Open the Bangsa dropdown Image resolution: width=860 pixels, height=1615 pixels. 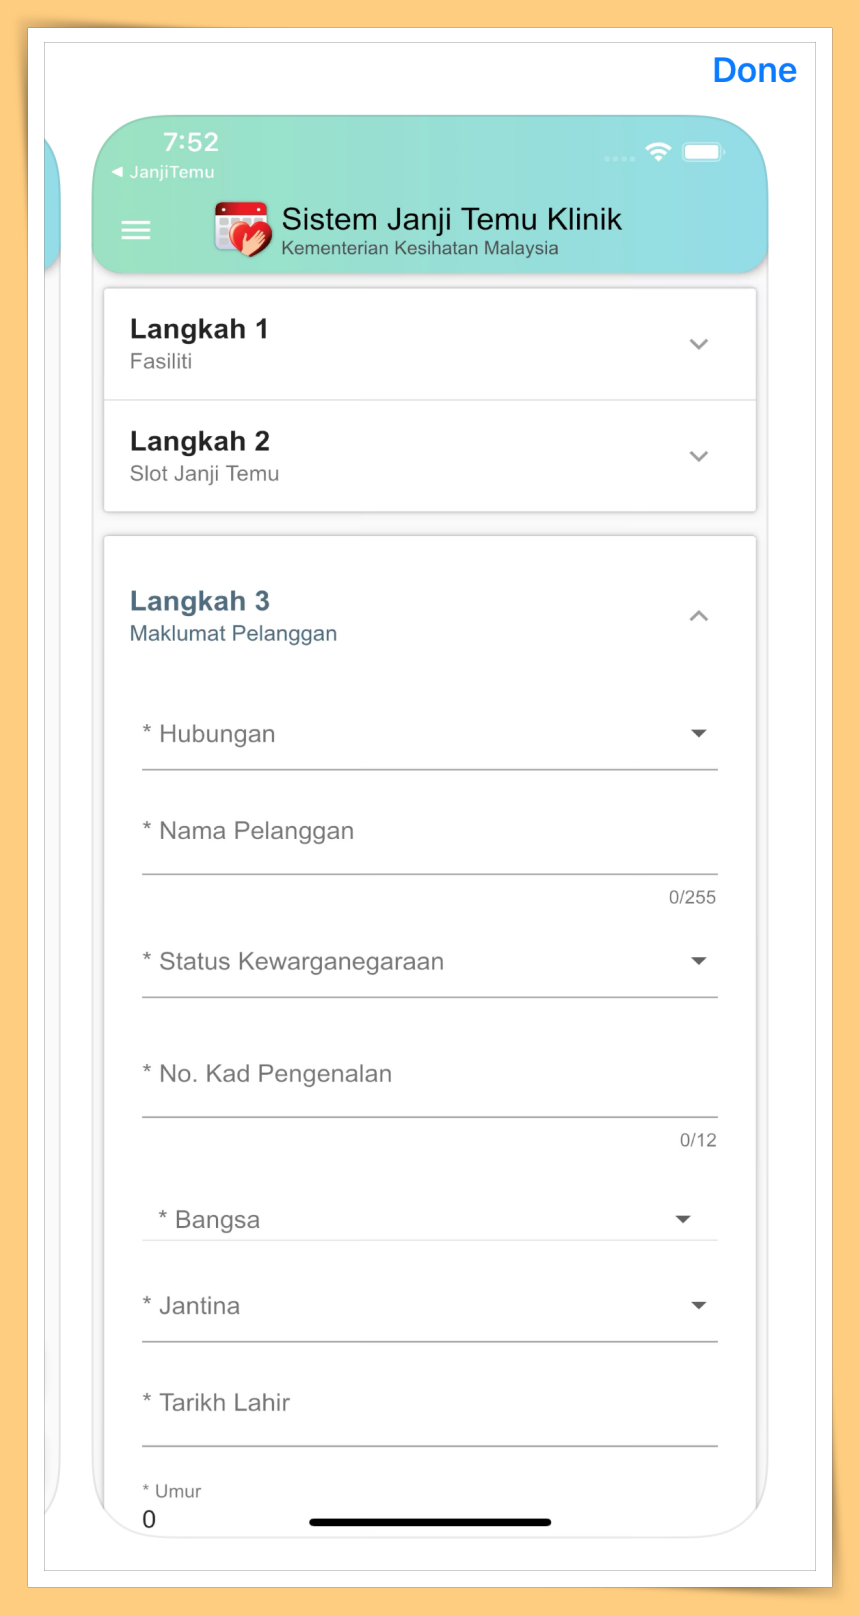point(430,1219)
